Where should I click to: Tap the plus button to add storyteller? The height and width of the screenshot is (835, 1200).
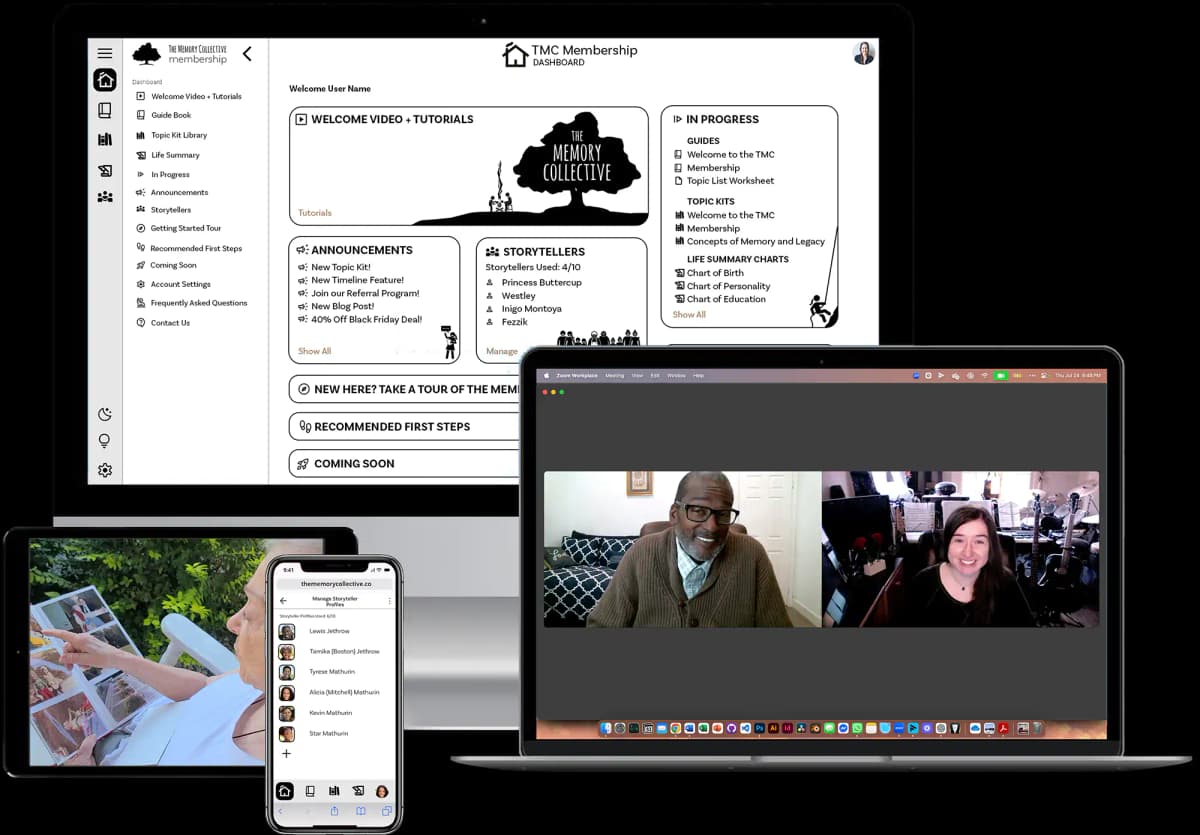pyautogui.click(x=286, y=754)
